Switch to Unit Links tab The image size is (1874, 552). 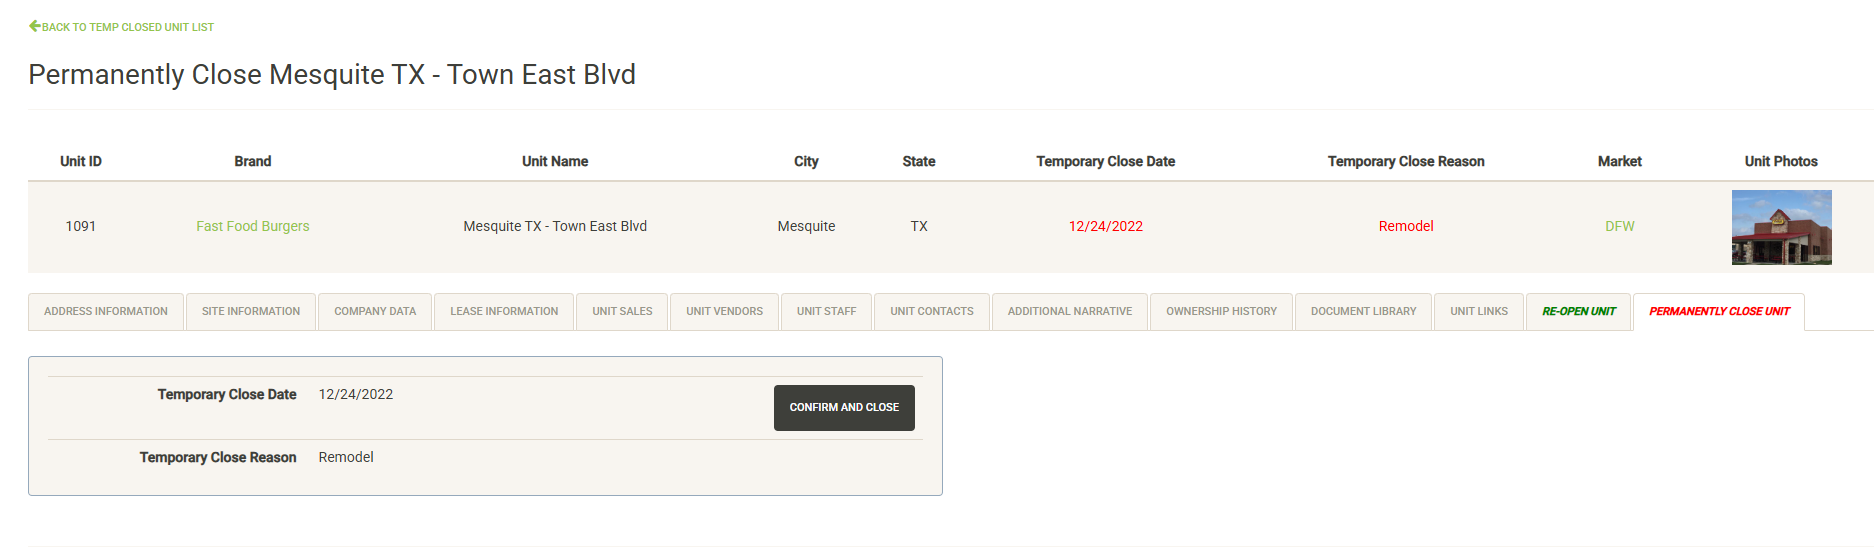(1478, 311)
